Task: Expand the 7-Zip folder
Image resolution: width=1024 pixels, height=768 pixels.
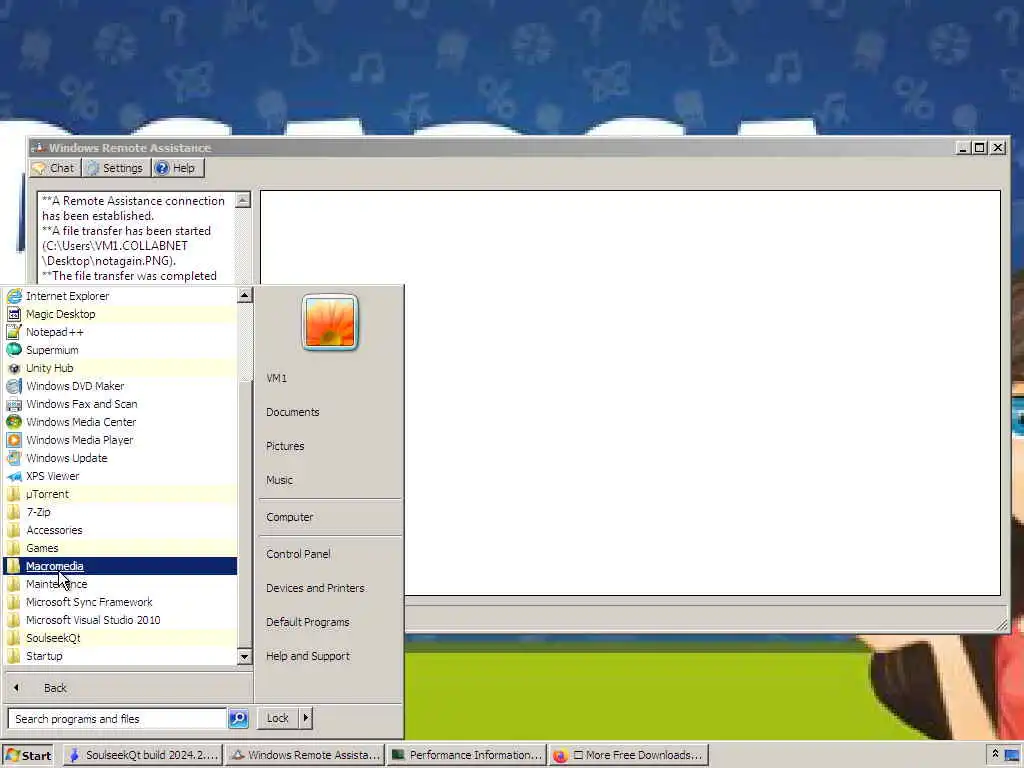Action: point(121,512)
